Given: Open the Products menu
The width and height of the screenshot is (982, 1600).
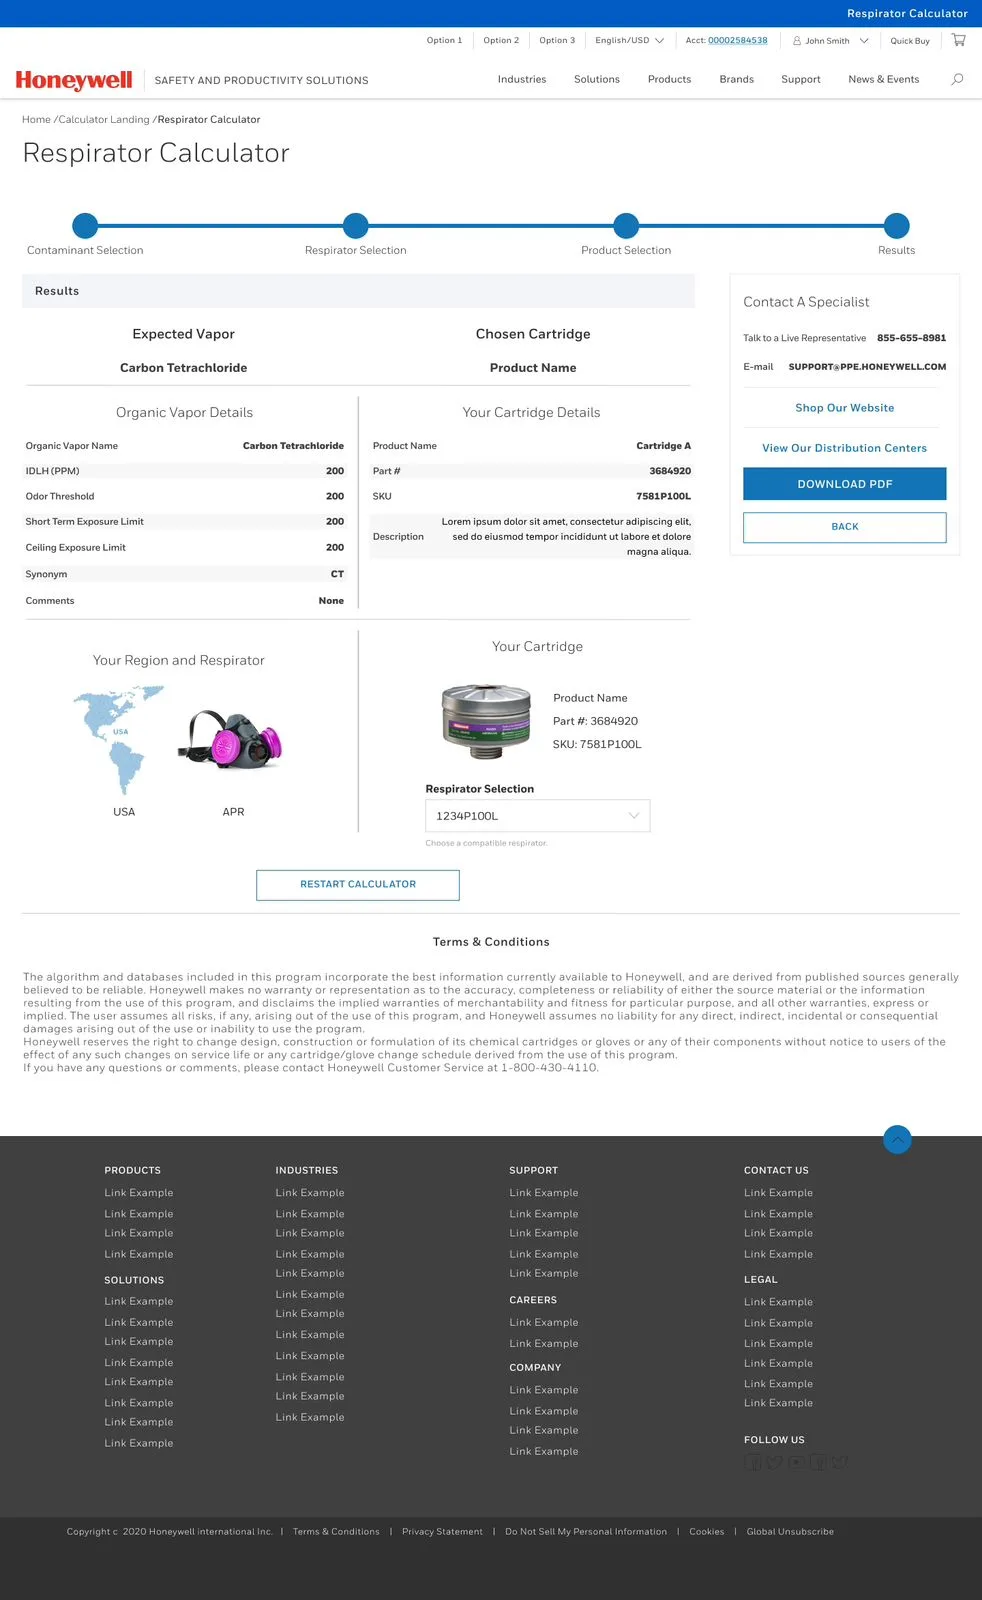Looking at the screenshot, I should coord(669,79).
